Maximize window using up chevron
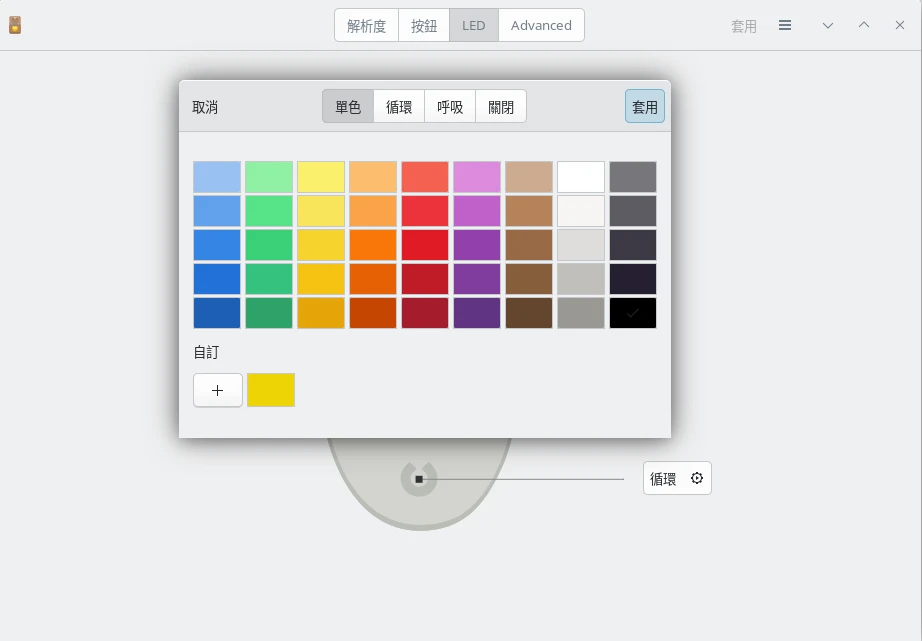 tap(864, 25)
